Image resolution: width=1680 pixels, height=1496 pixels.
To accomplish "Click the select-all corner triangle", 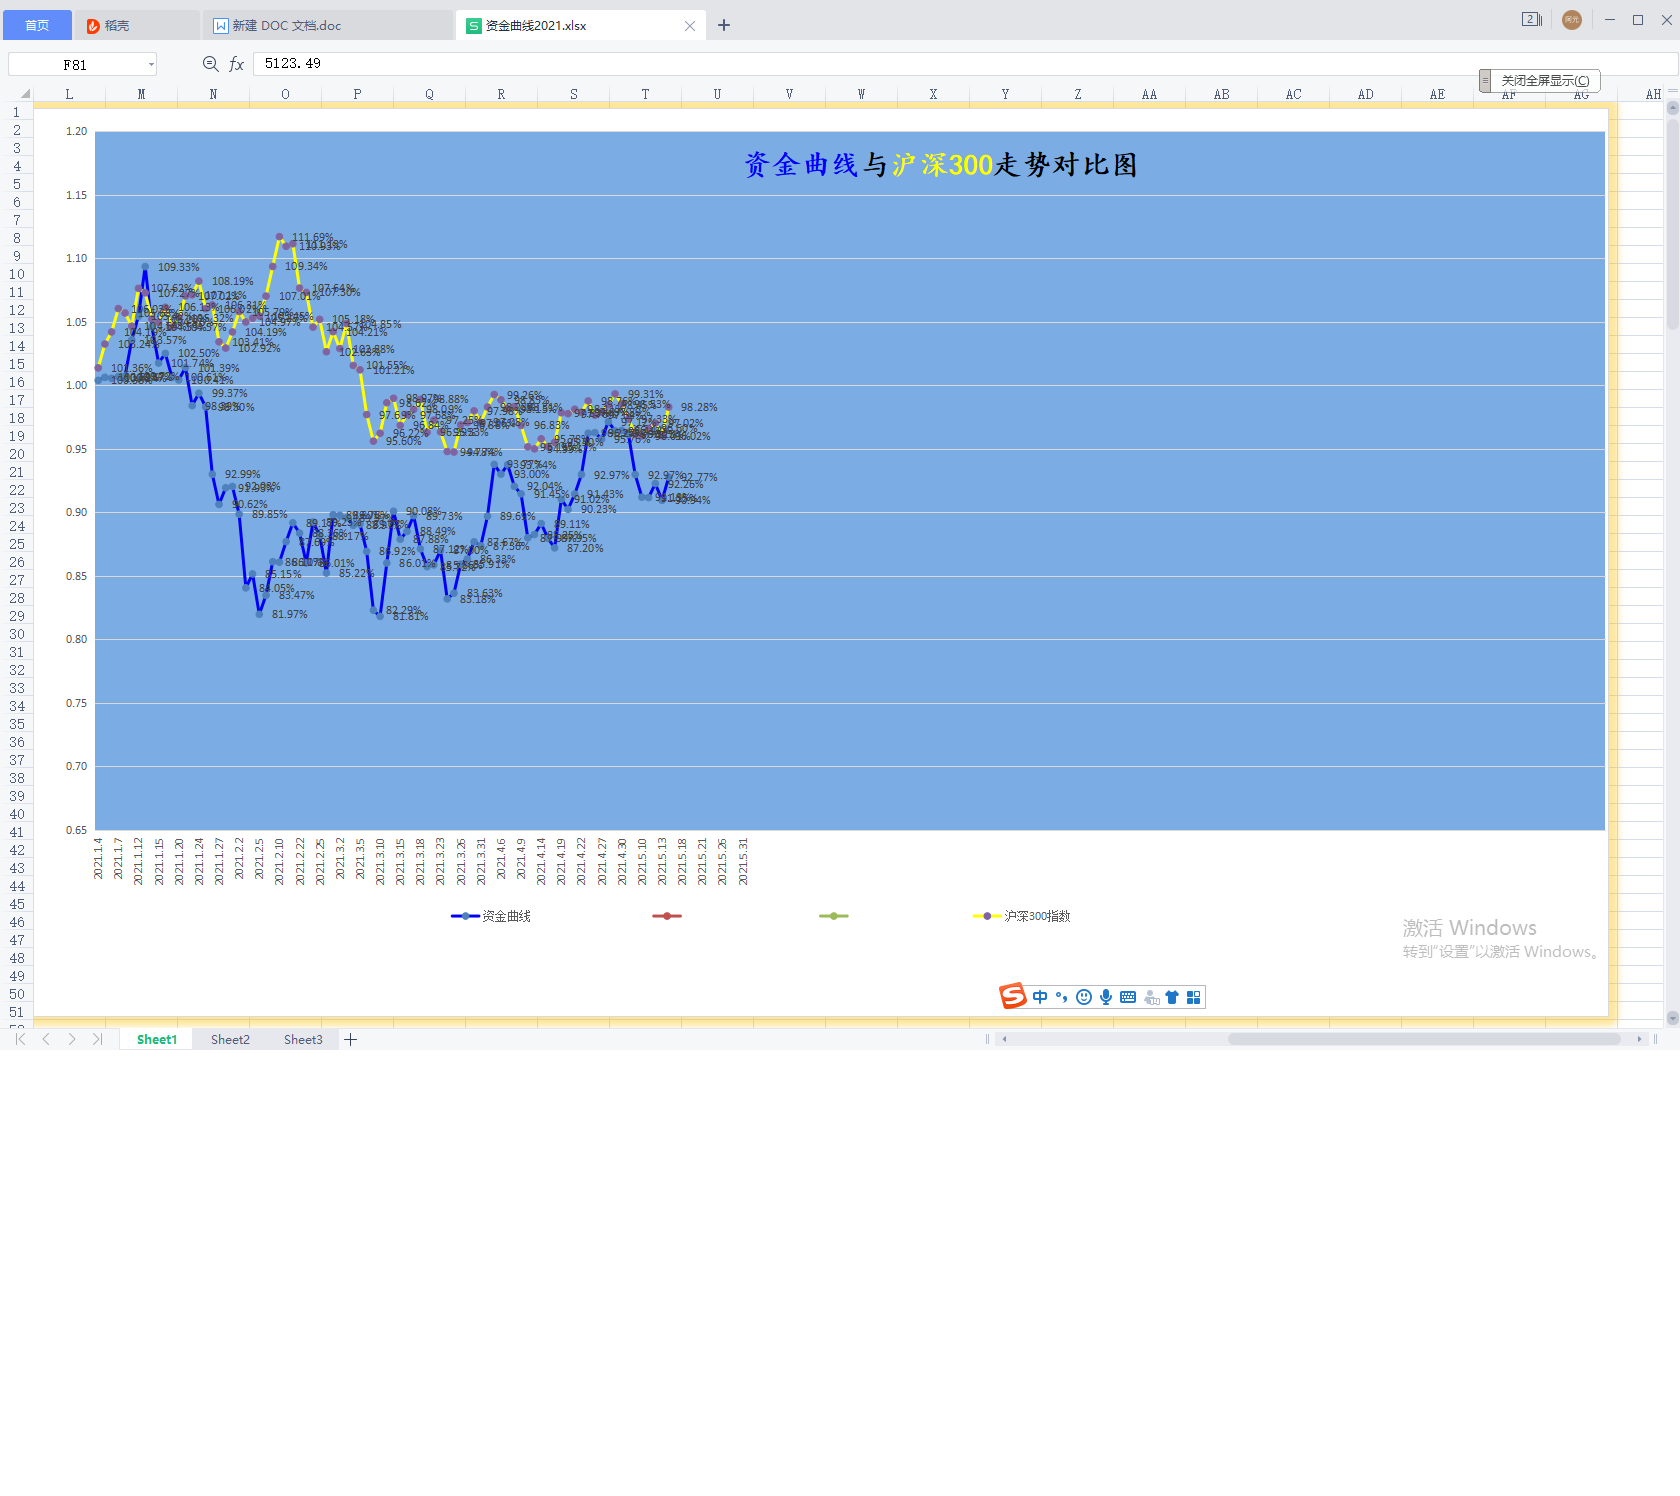I will [25, 95].
